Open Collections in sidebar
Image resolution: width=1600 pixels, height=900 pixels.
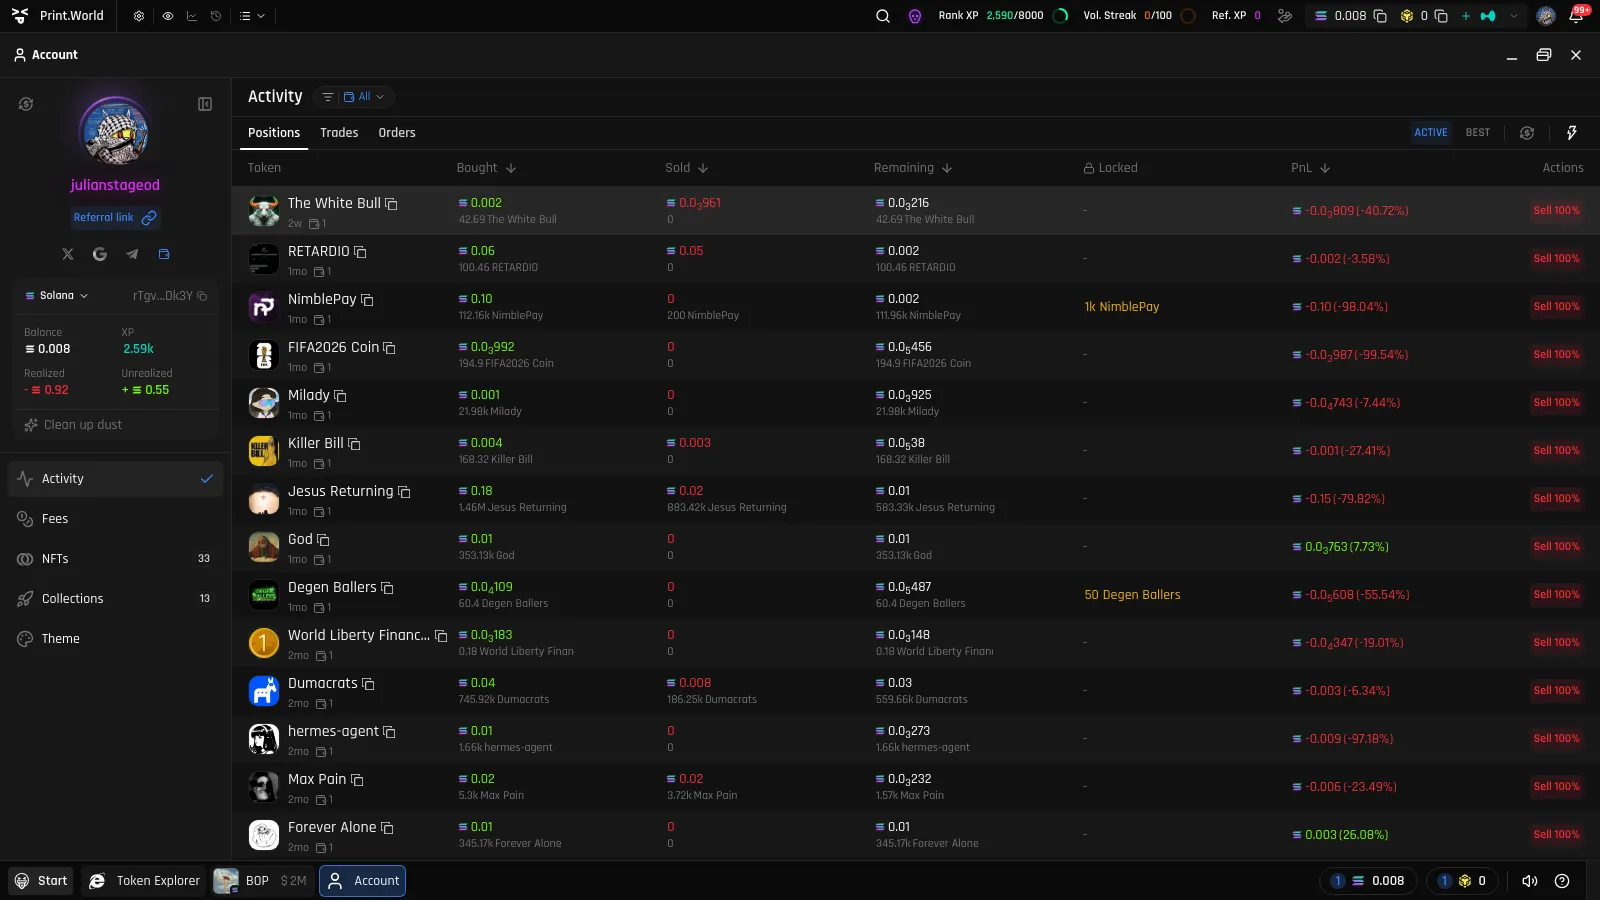(116, 599)
